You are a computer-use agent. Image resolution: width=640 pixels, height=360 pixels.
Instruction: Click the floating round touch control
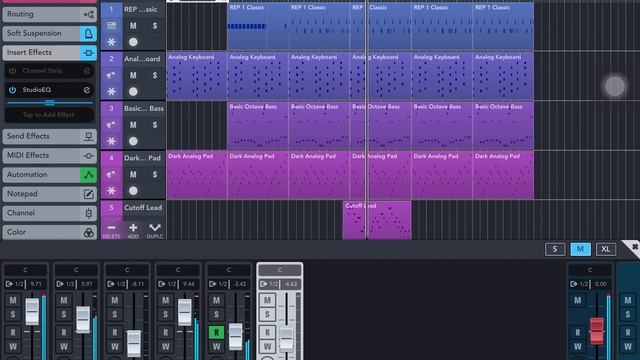(615, 86)
